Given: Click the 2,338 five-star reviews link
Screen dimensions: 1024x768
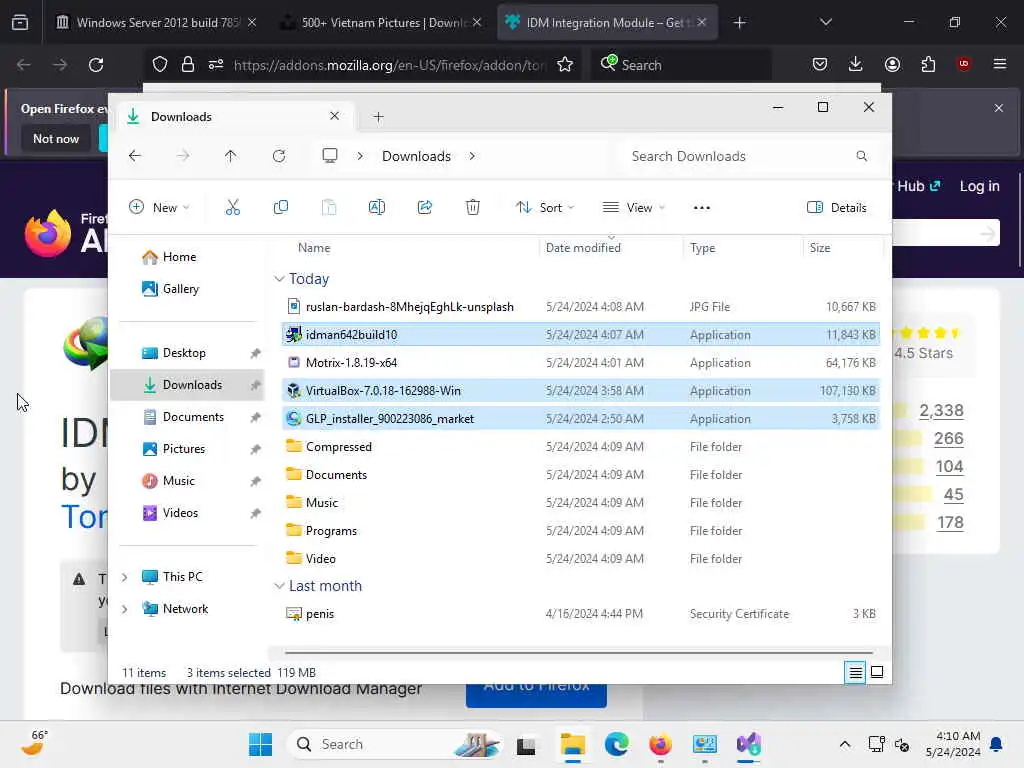Looking at the screenshot, I should coord(941,411).
